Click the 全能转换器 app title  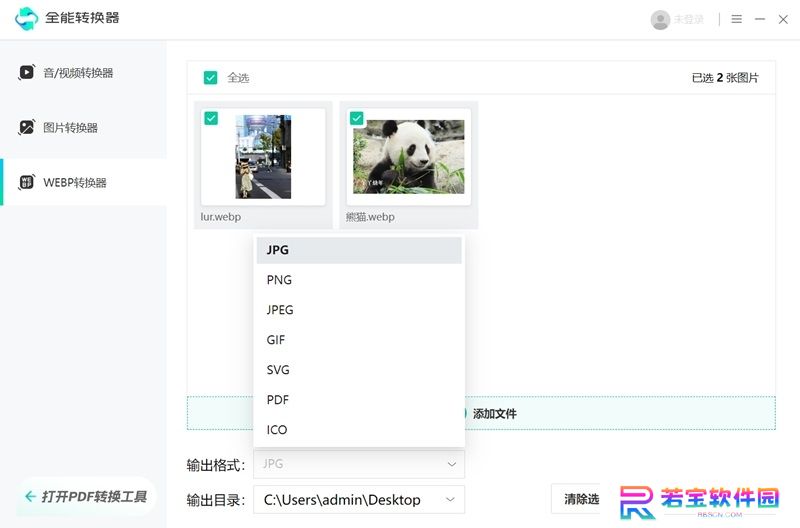tap(82, 18)
